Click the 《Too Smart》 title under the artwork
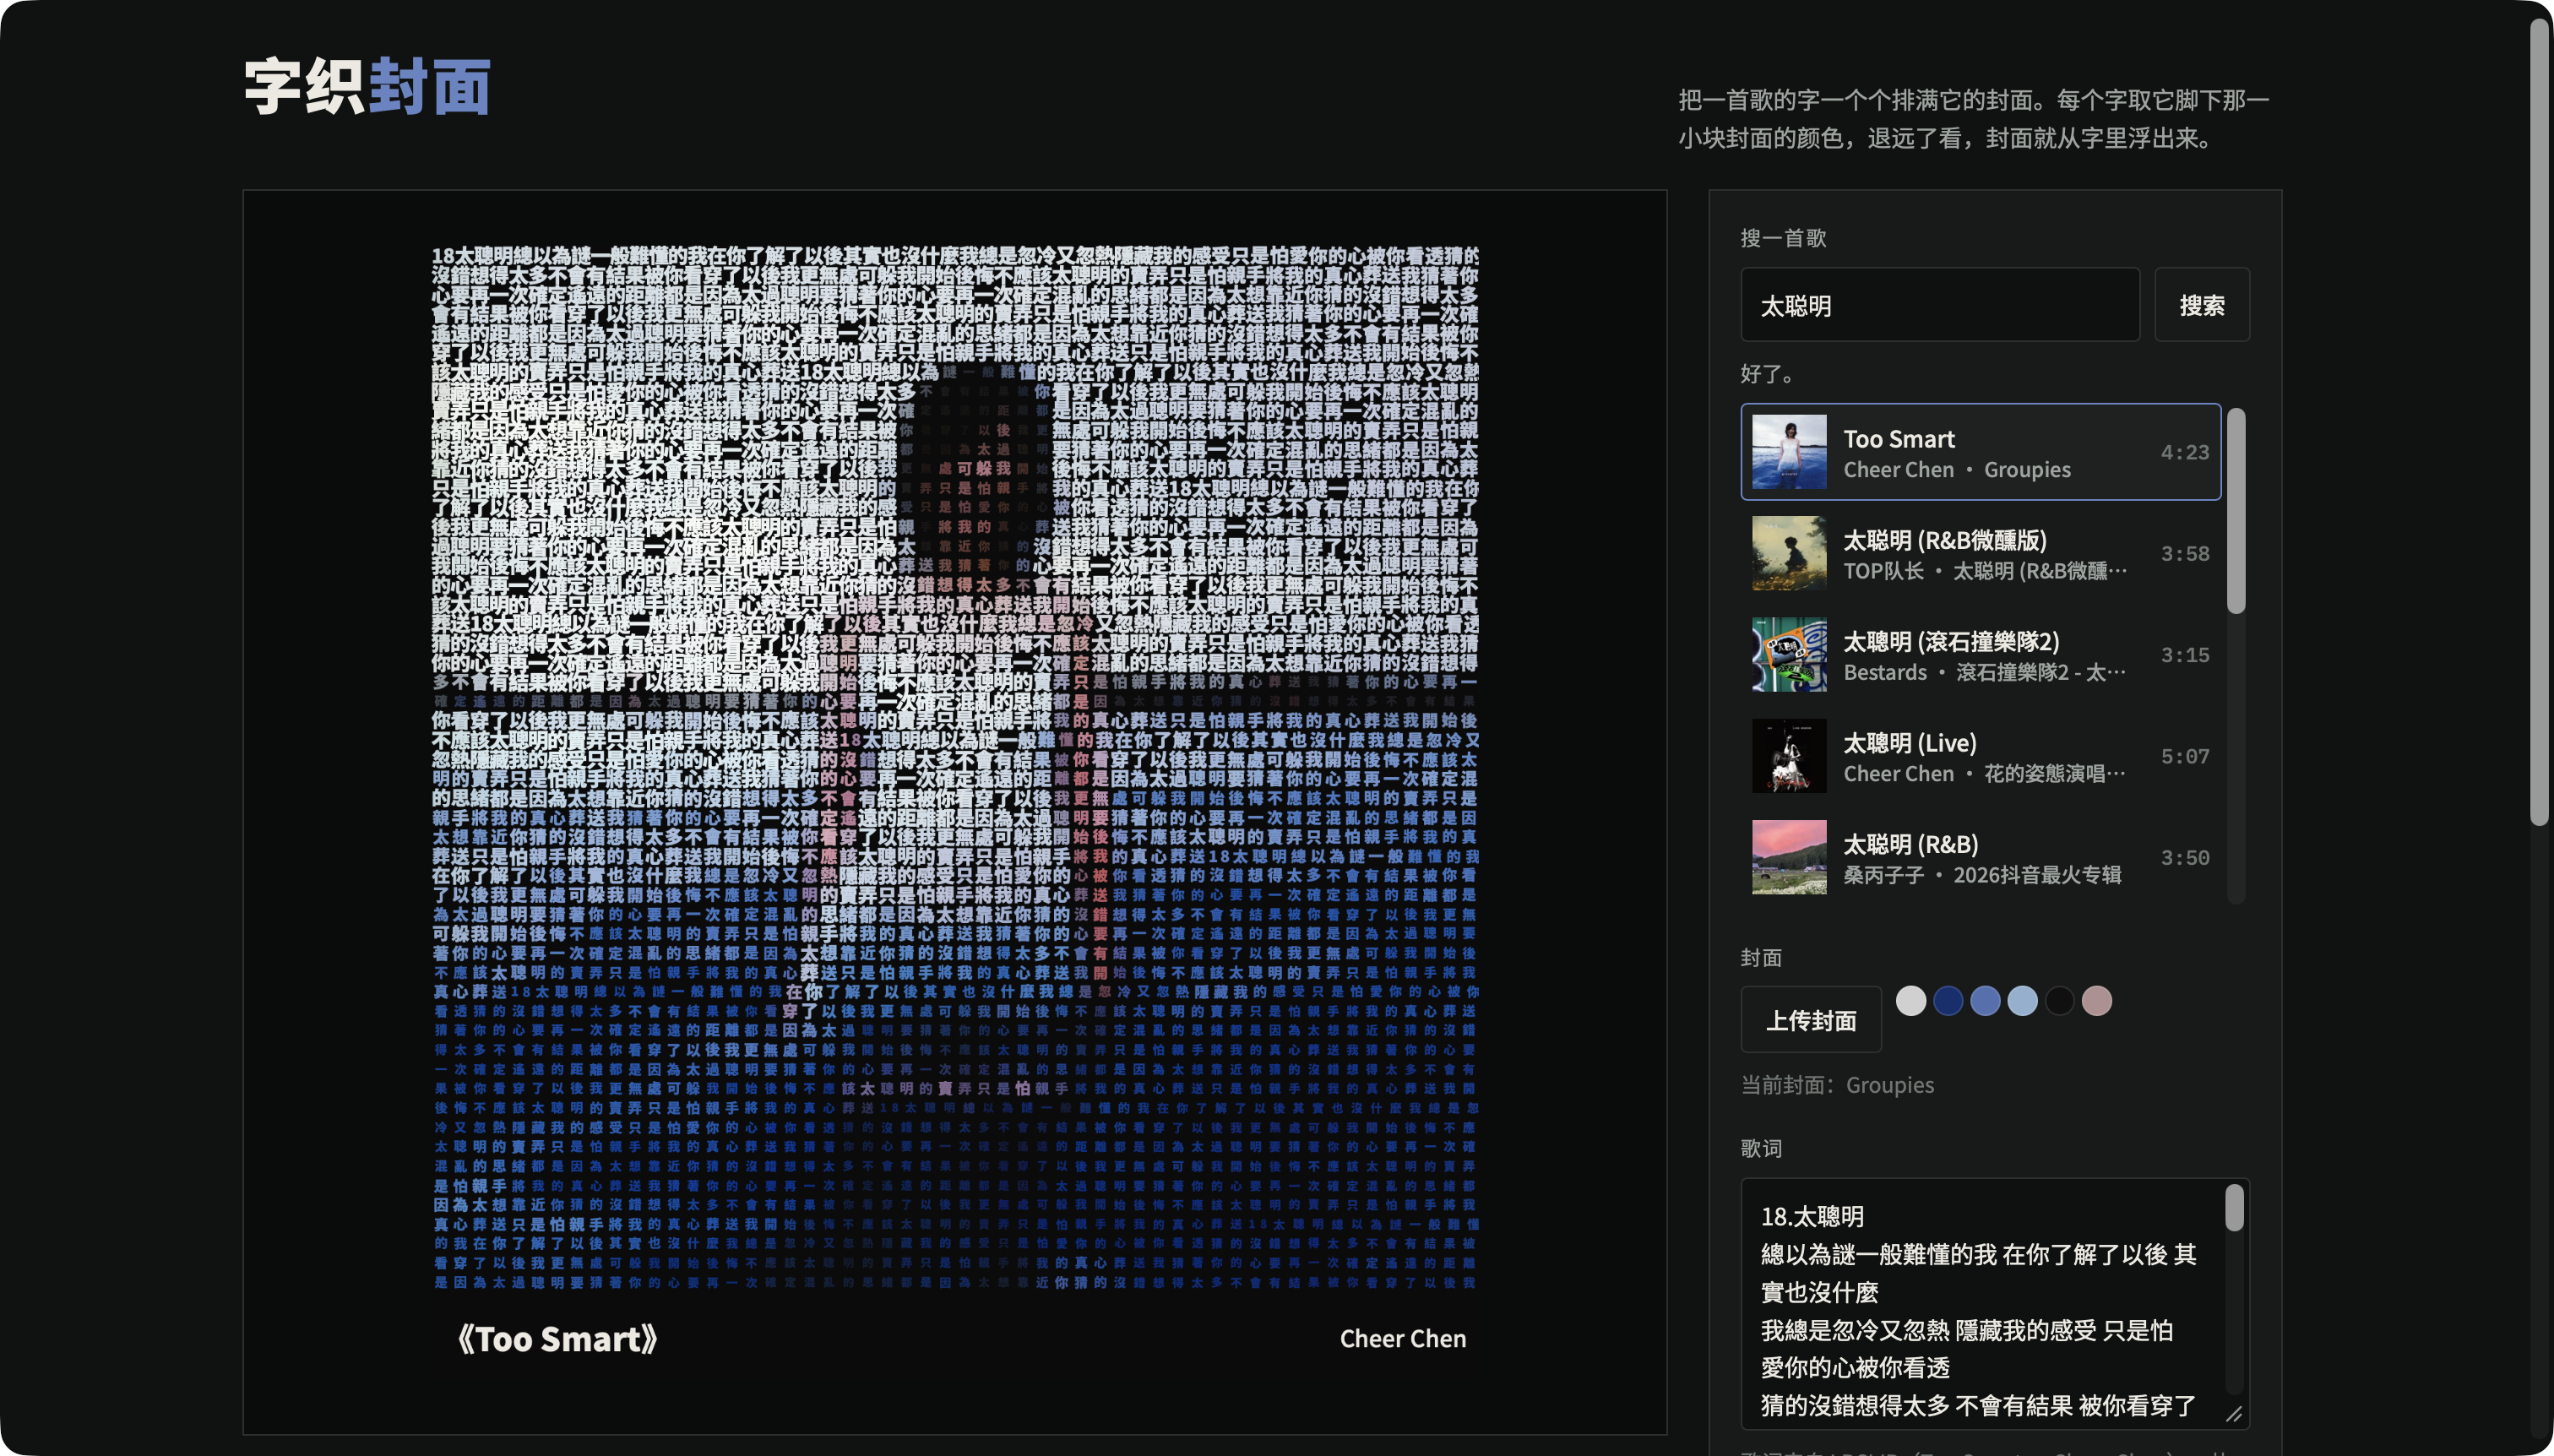This screenshot has height=1456, width=2554. 557,1339
